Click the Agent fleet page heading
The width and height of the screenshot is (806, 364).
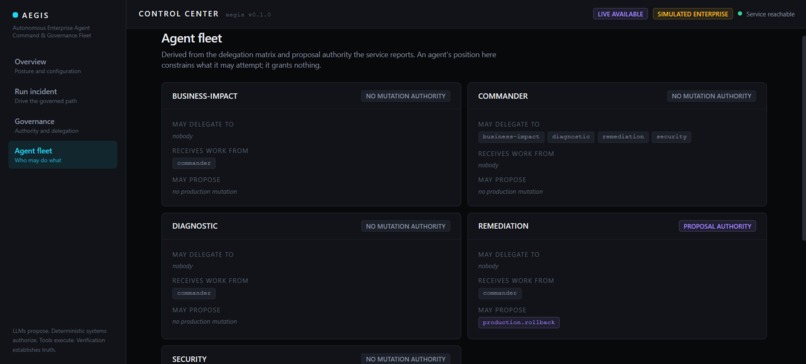(192, 39)
